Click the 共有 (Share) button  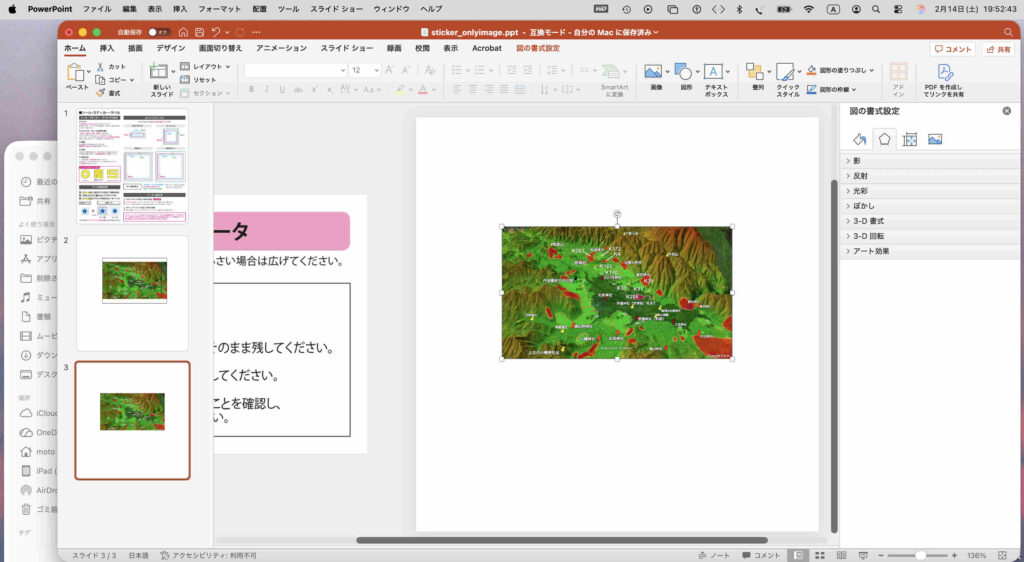(x=997, y=48)
